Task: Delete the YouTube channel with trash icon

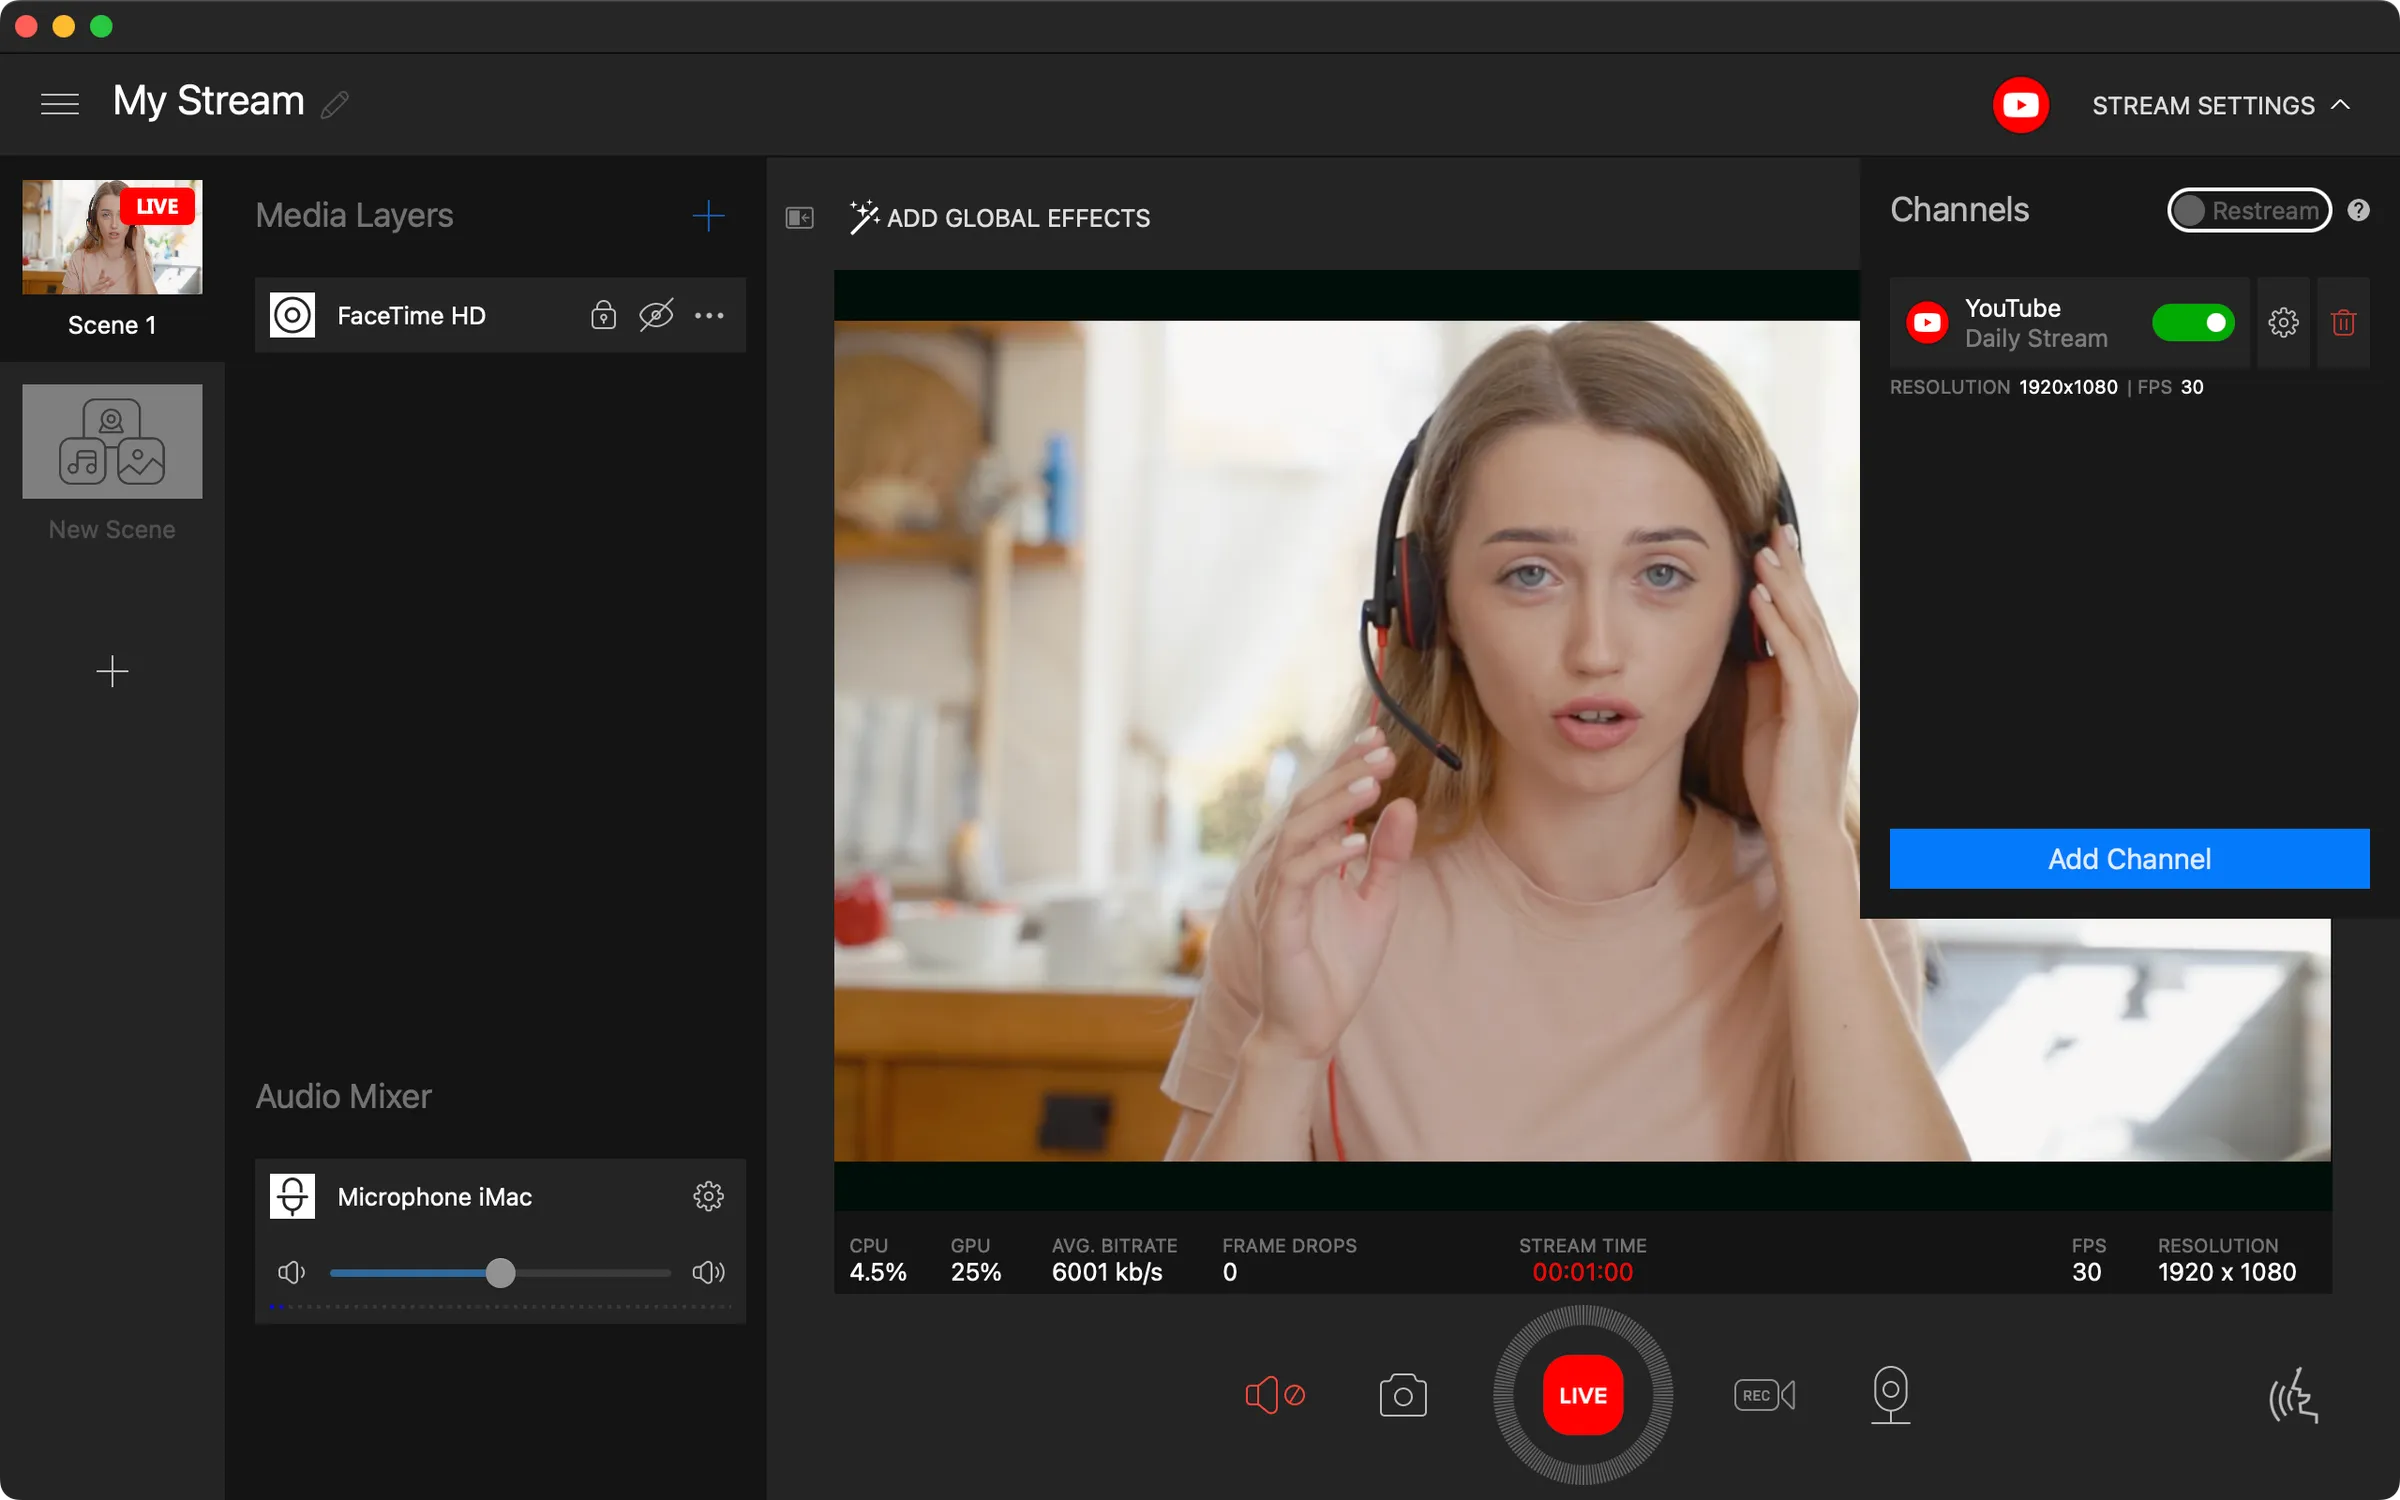Action: pos(2345,322)
